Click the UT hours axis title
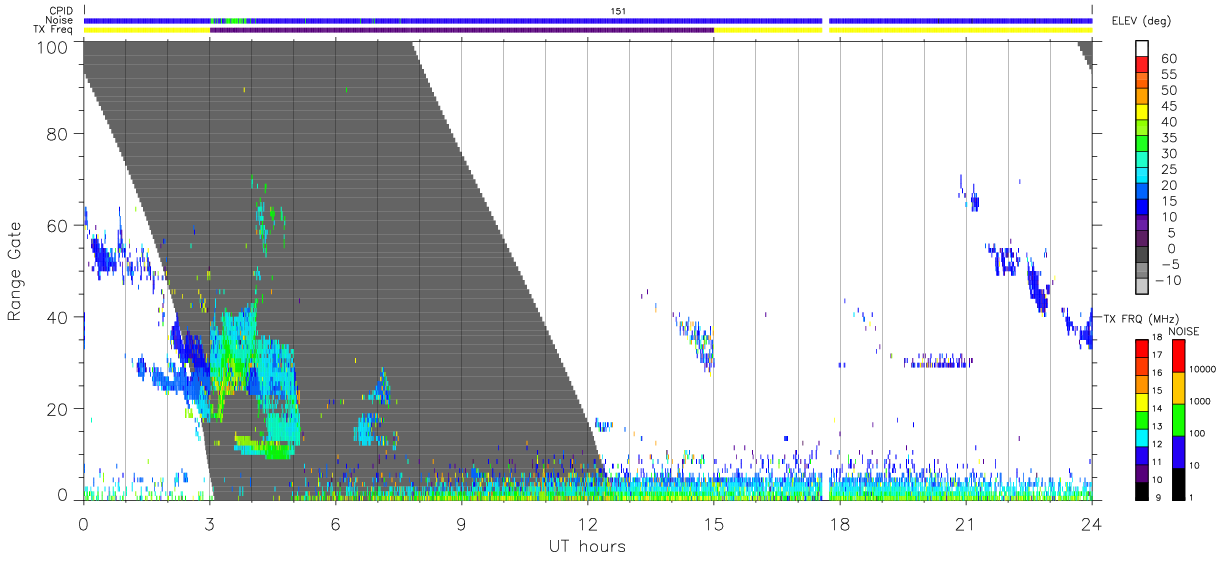The height and width of the screenshot is (567, 1228). click(587, 546)
